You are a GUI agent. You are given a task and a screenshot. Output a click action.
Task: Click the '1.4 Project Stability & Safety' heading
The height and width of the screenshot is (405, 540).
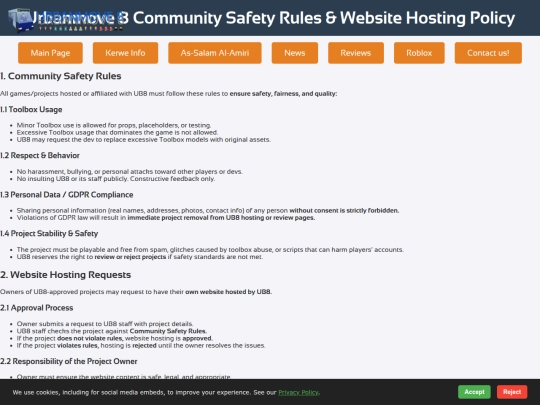click(49, 233)
